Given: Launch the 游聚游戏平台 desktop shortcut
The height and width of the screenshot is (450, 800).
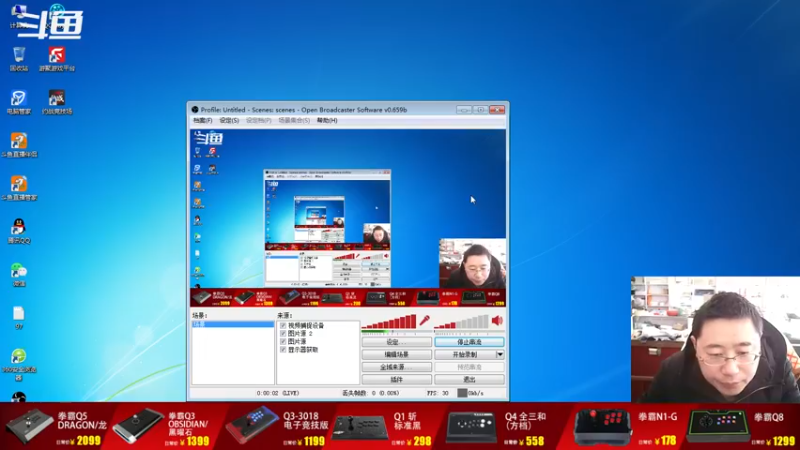Looking at the screenshot, I should point(57,58).
